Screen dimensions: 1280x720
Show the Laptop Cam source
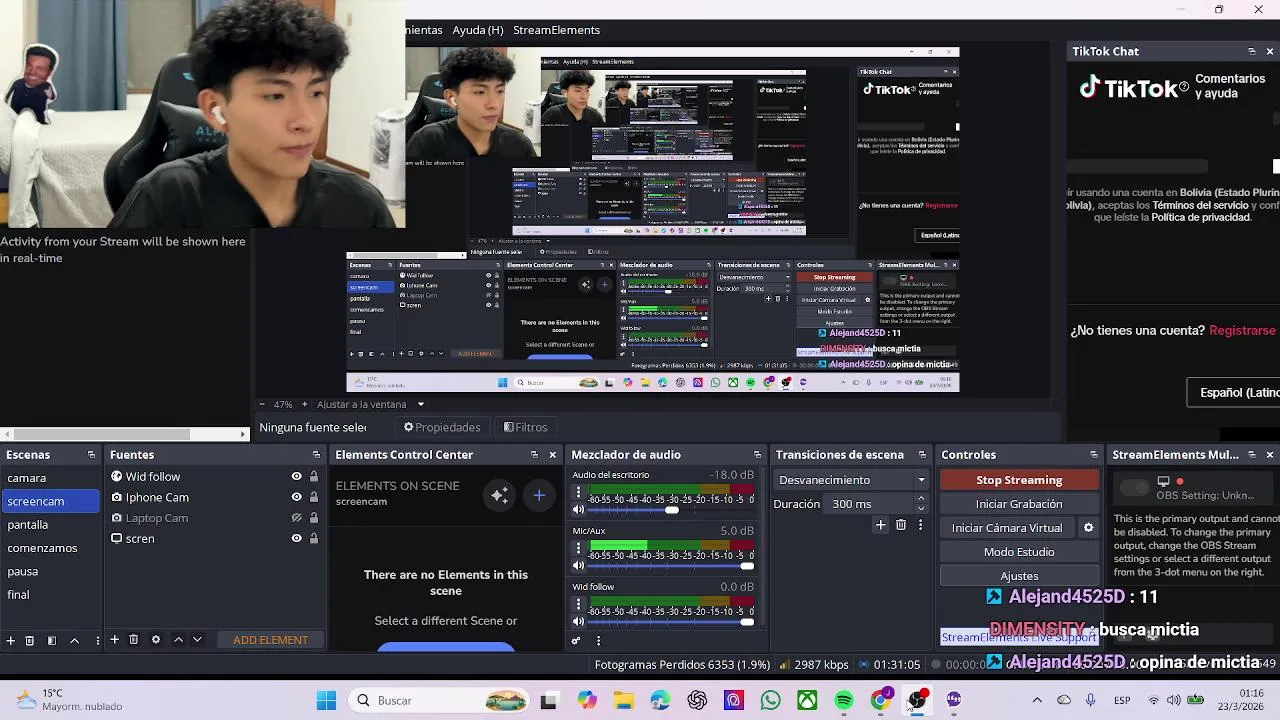296,518
